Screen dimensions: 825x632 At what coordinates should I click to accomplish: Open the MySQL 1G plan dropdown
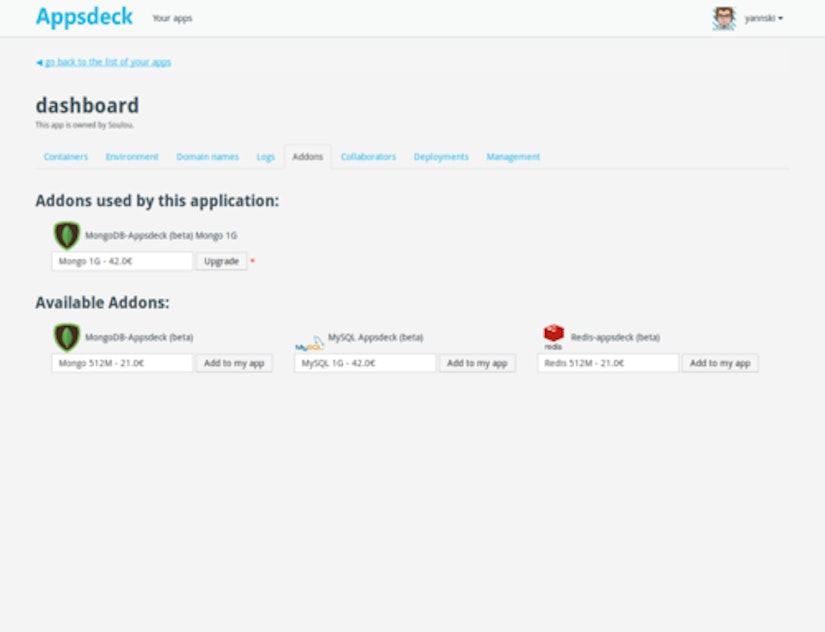click(365, 363)
